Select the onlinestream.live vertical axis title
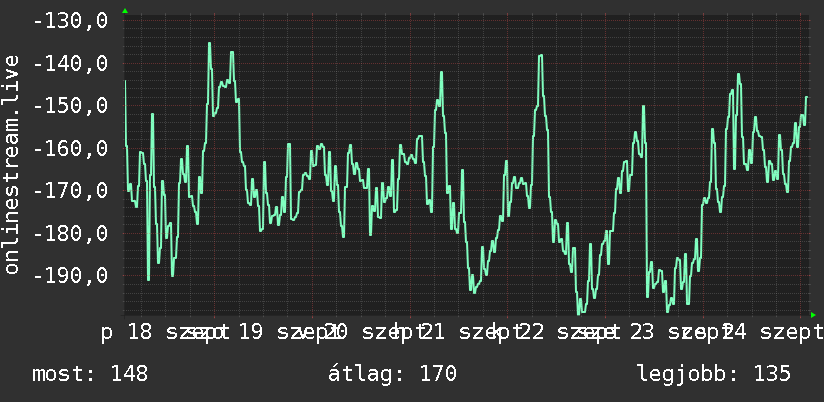 (x=12, y=164)
